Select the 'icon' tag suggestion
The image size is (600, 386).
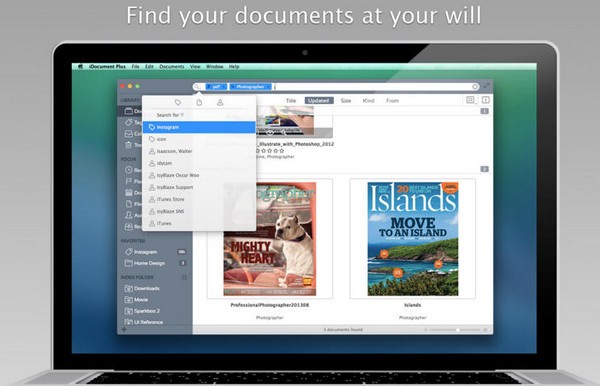click(x=199, y=139)
